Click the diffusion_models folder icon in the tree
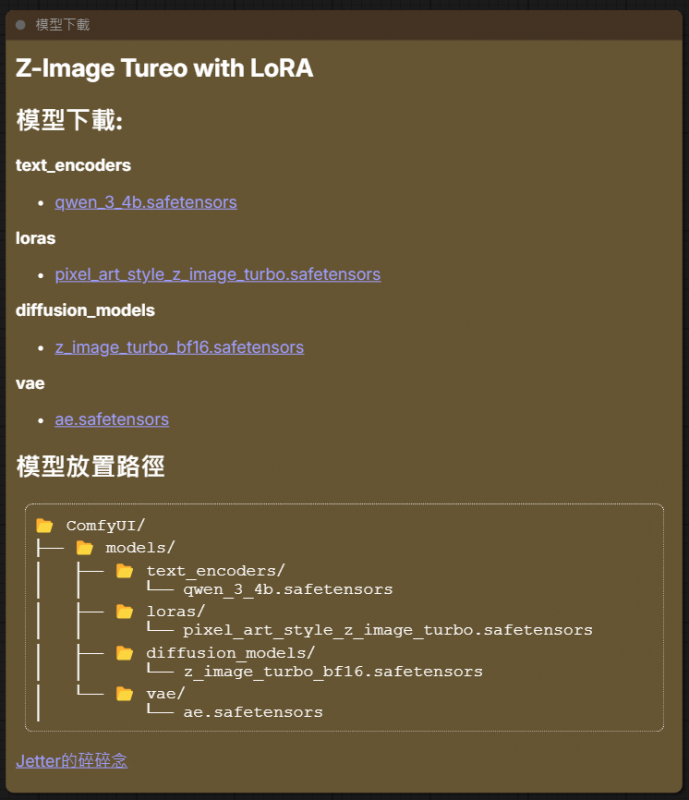Viewport: 689px width, 800px height. click(x=124, y=653)
